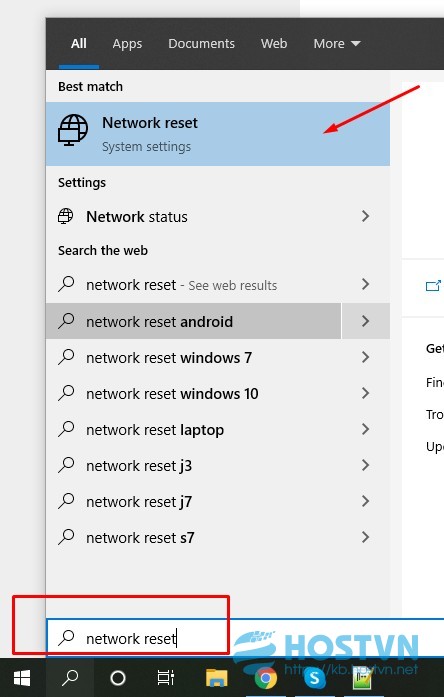Screen dimensions: 444x697
Task: Click the Network status globe icon
Action: [x=65, y=216]
